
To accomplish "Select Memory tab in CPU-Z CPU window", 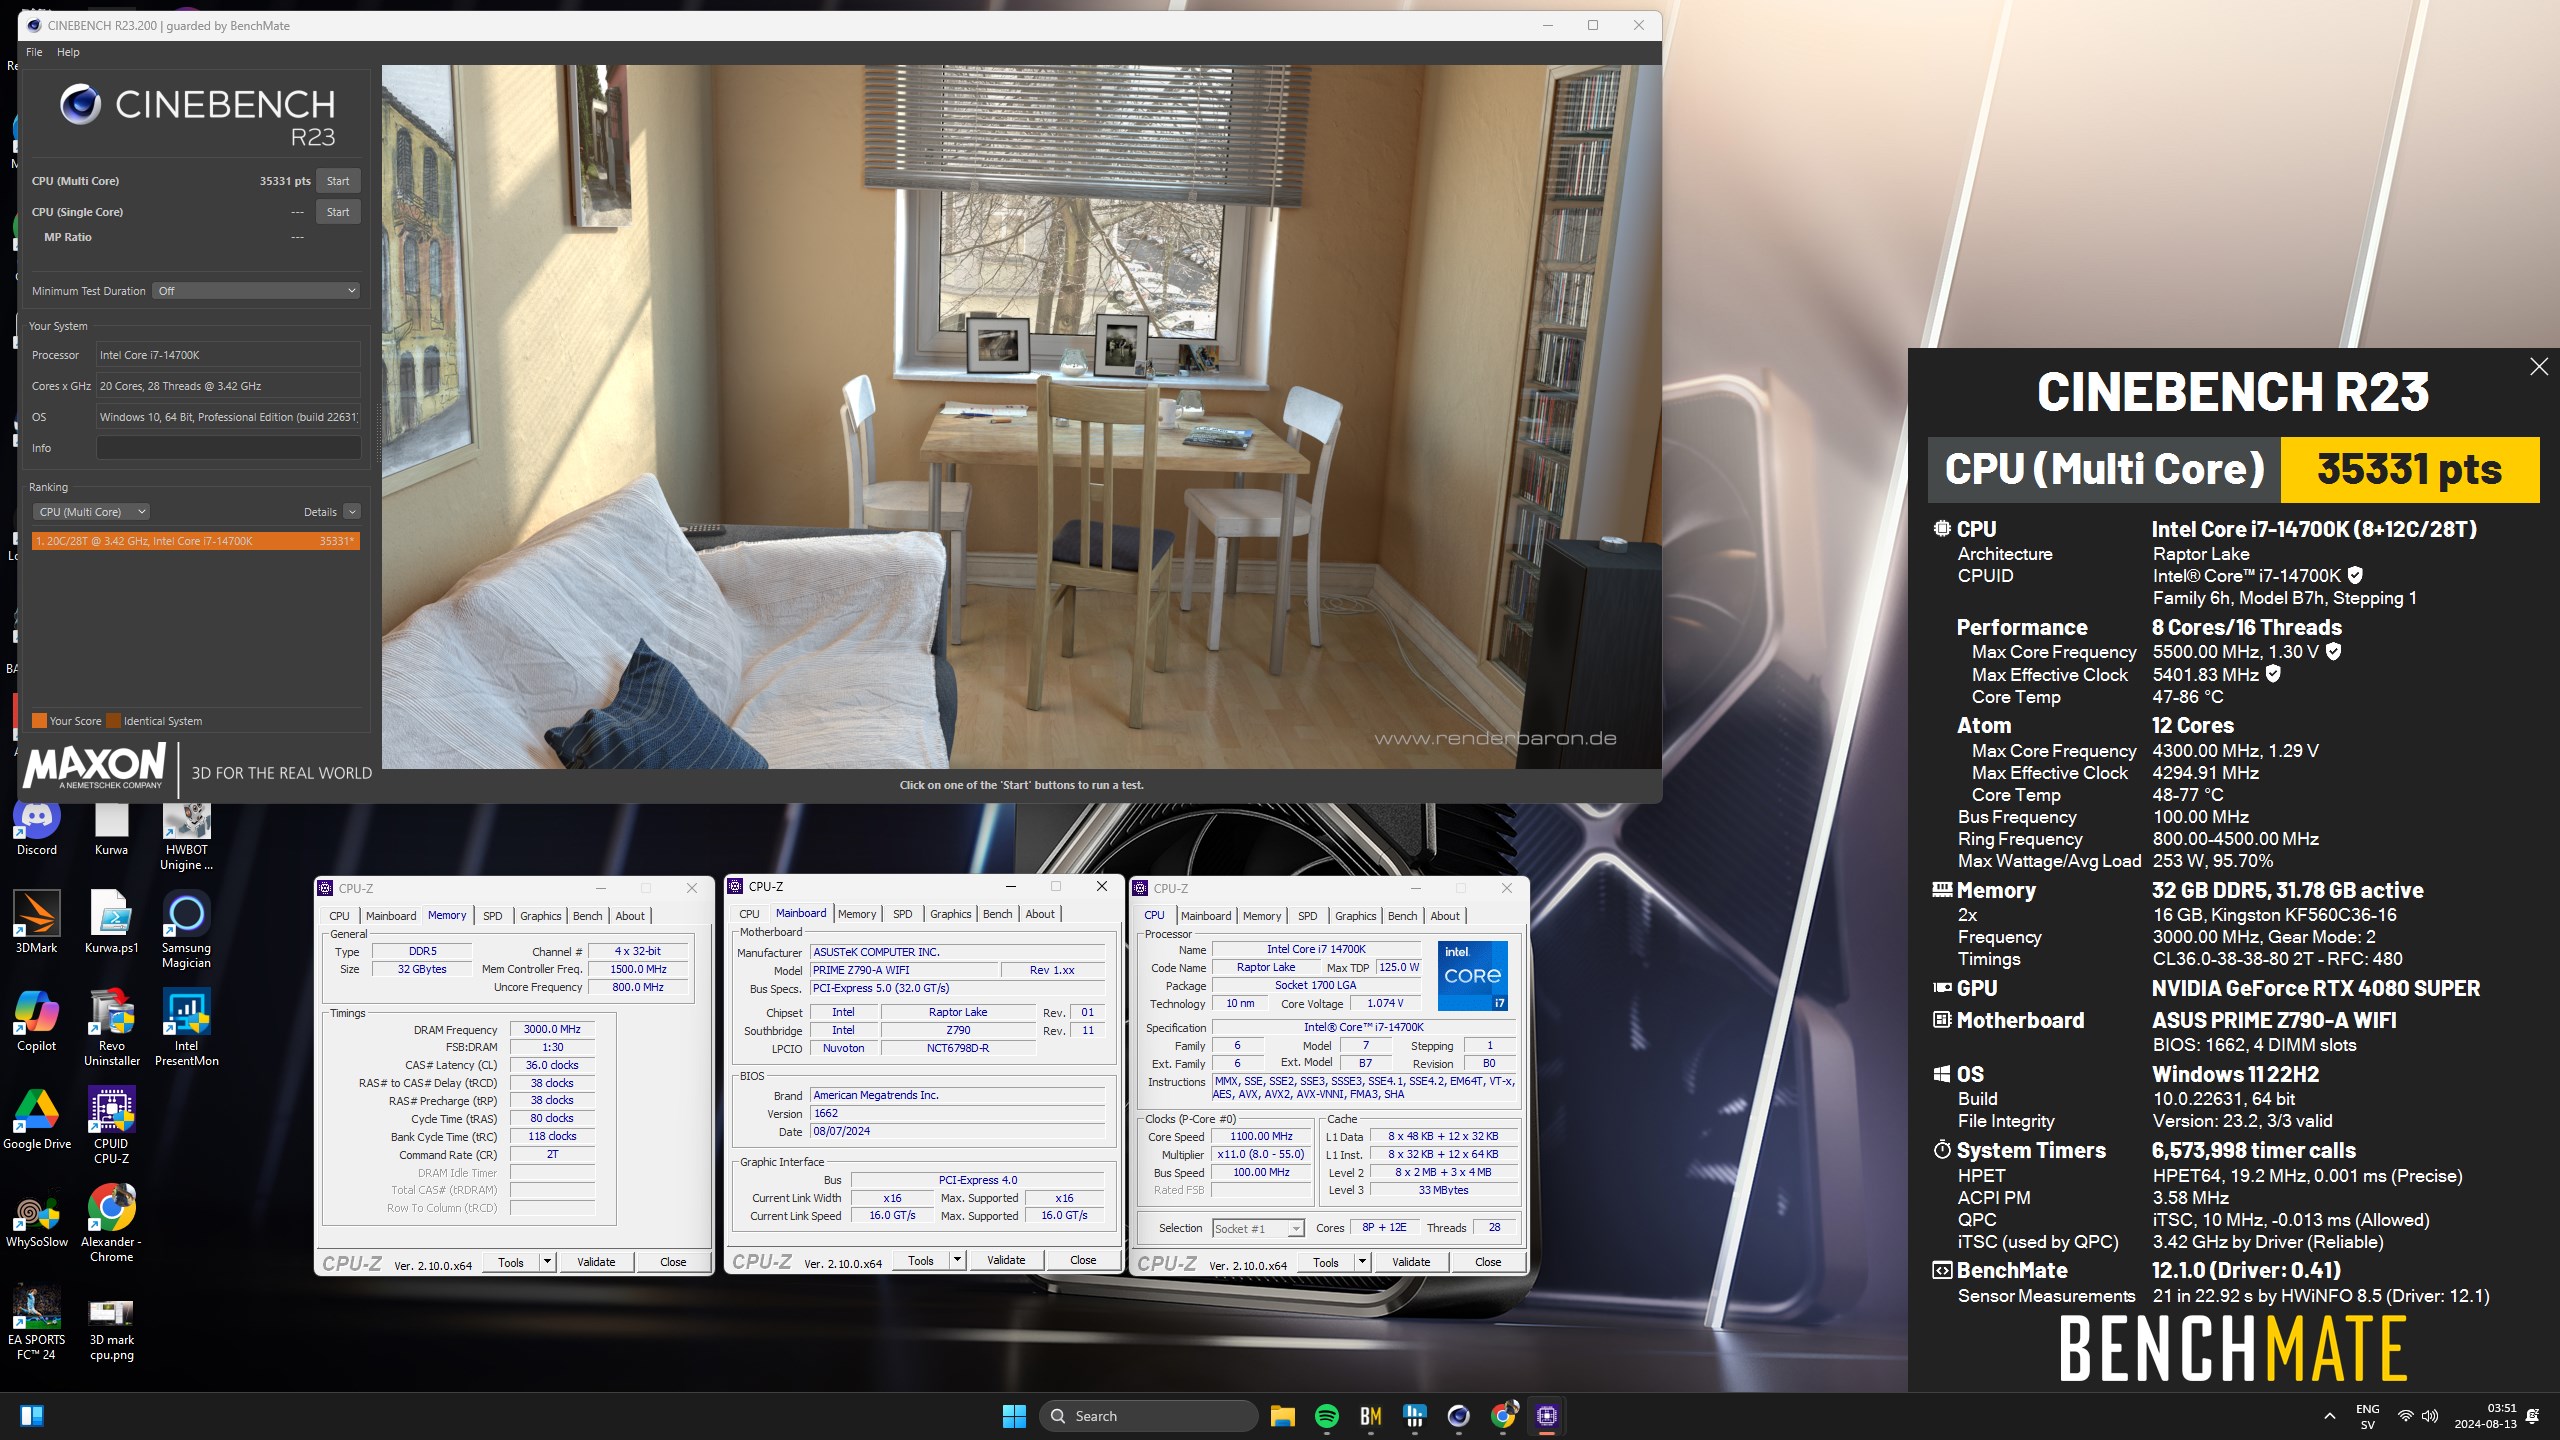I will point(1262,916).
